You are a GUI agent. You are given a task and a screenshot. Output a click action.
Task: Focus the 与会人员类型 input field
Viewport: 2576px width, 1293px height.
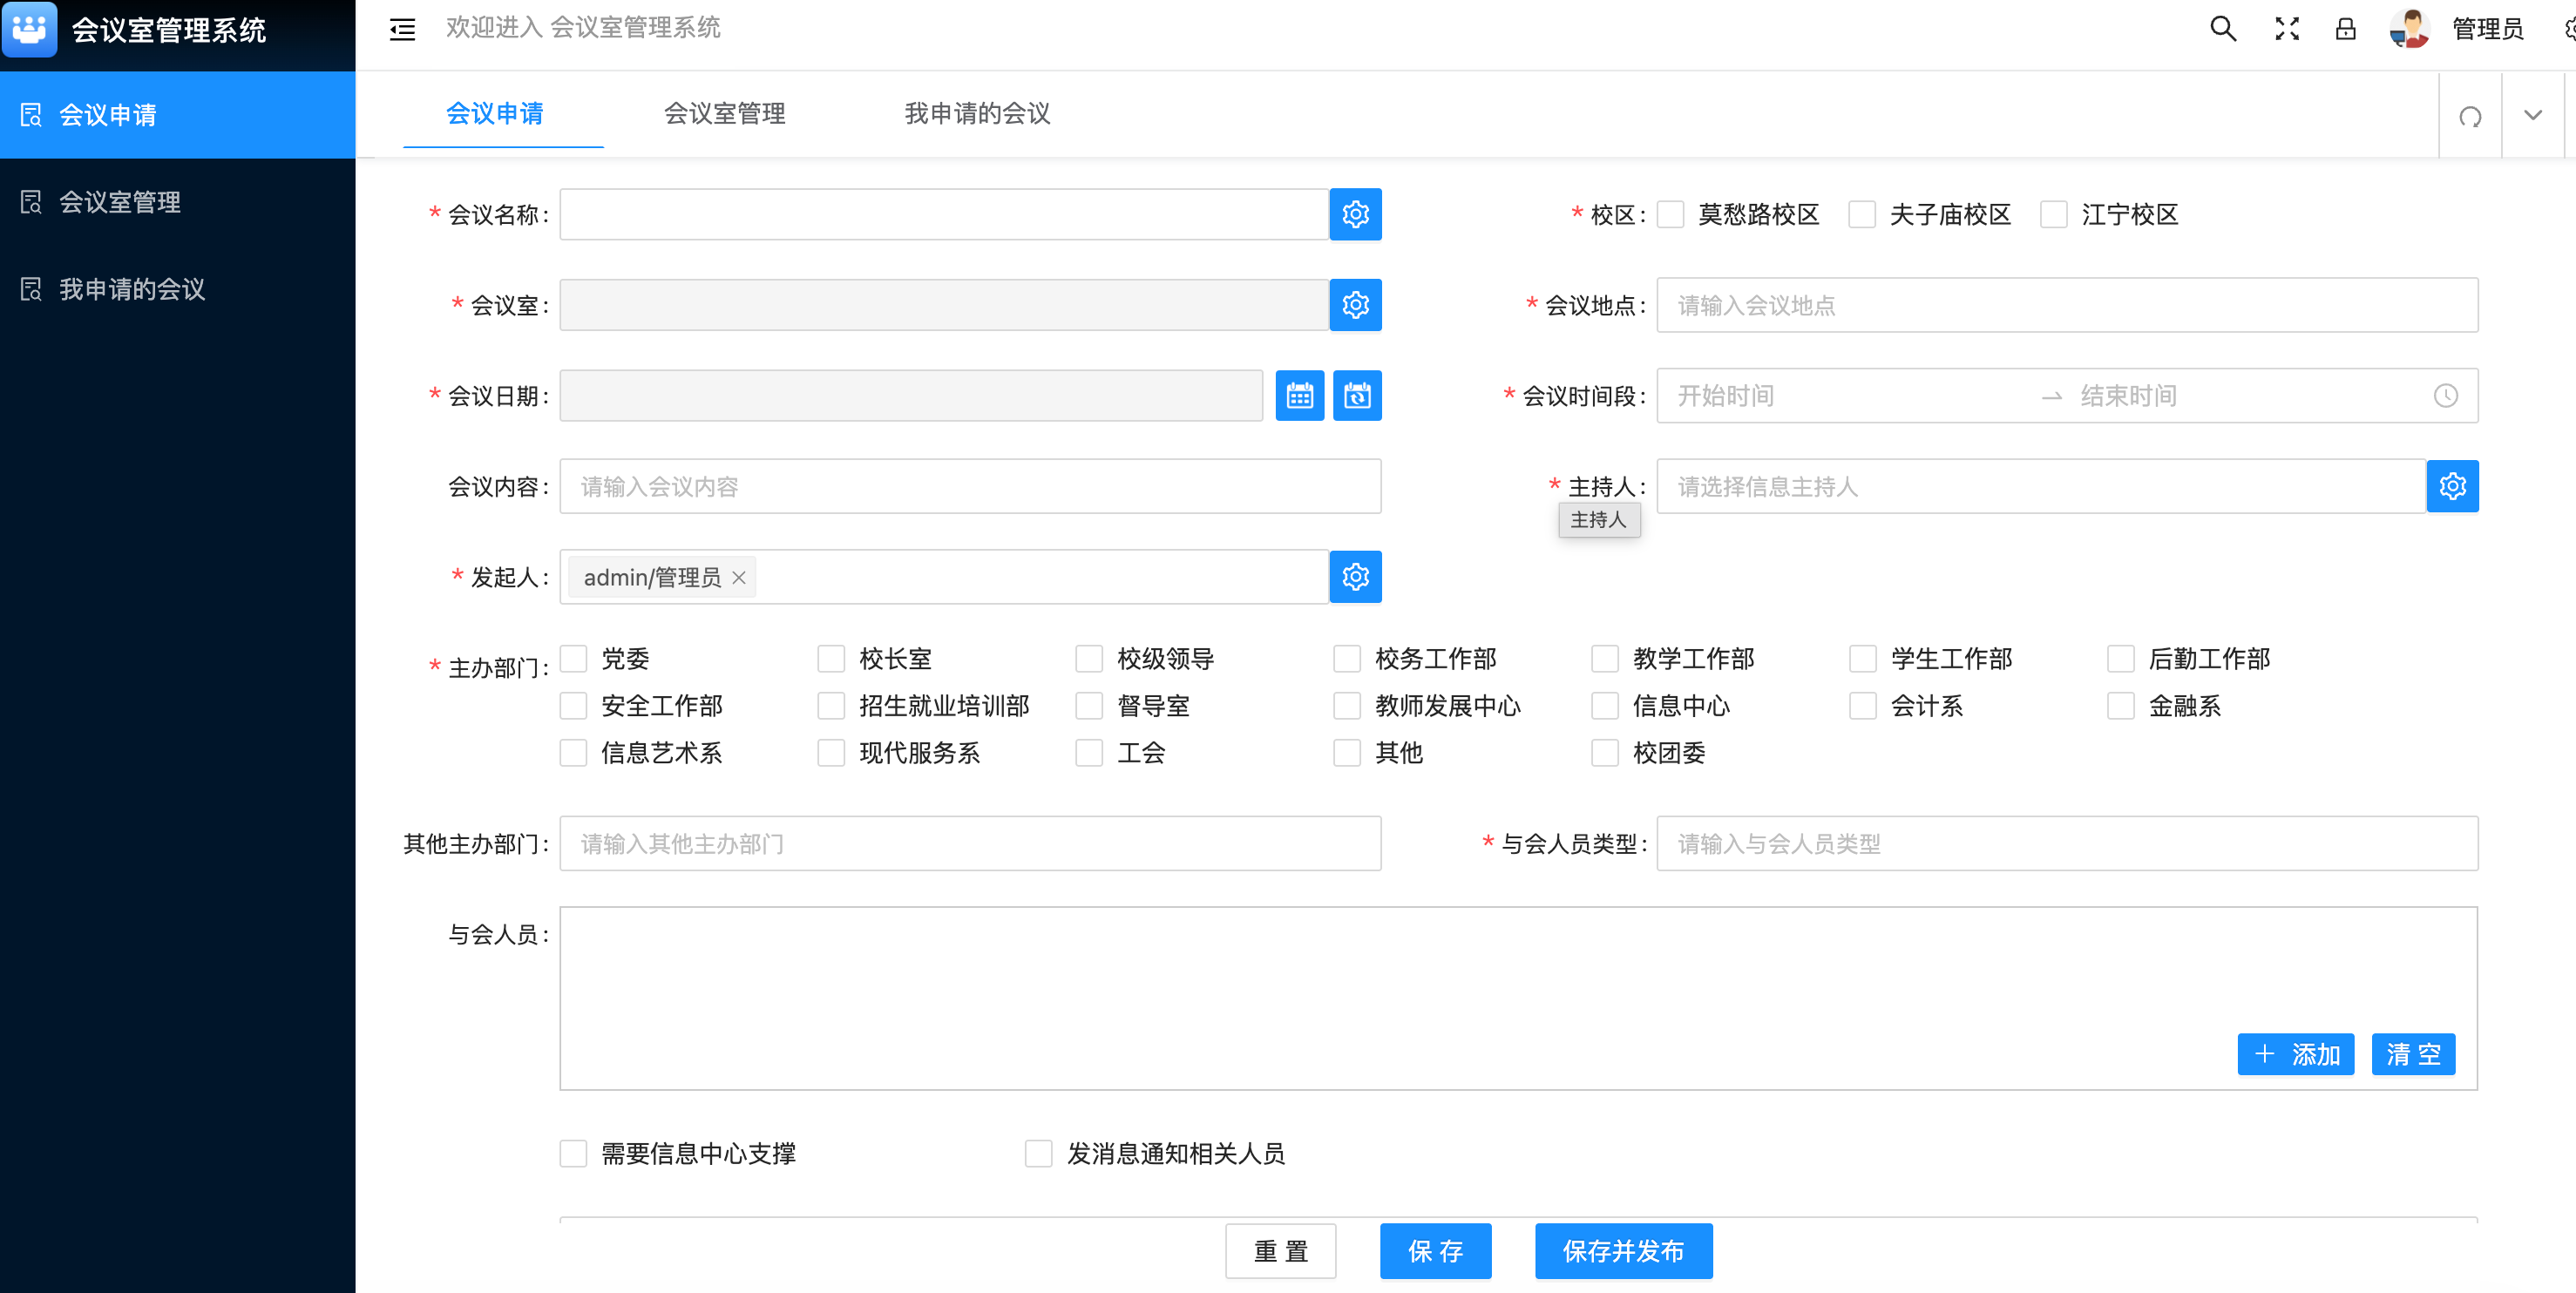2067,844
